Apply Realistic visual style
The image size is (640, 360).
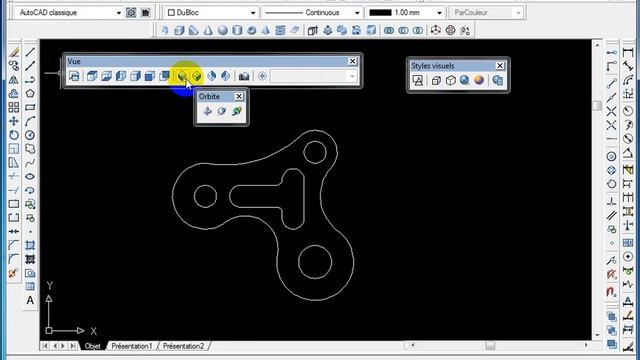pyautogui.click(x=464, y=80)
